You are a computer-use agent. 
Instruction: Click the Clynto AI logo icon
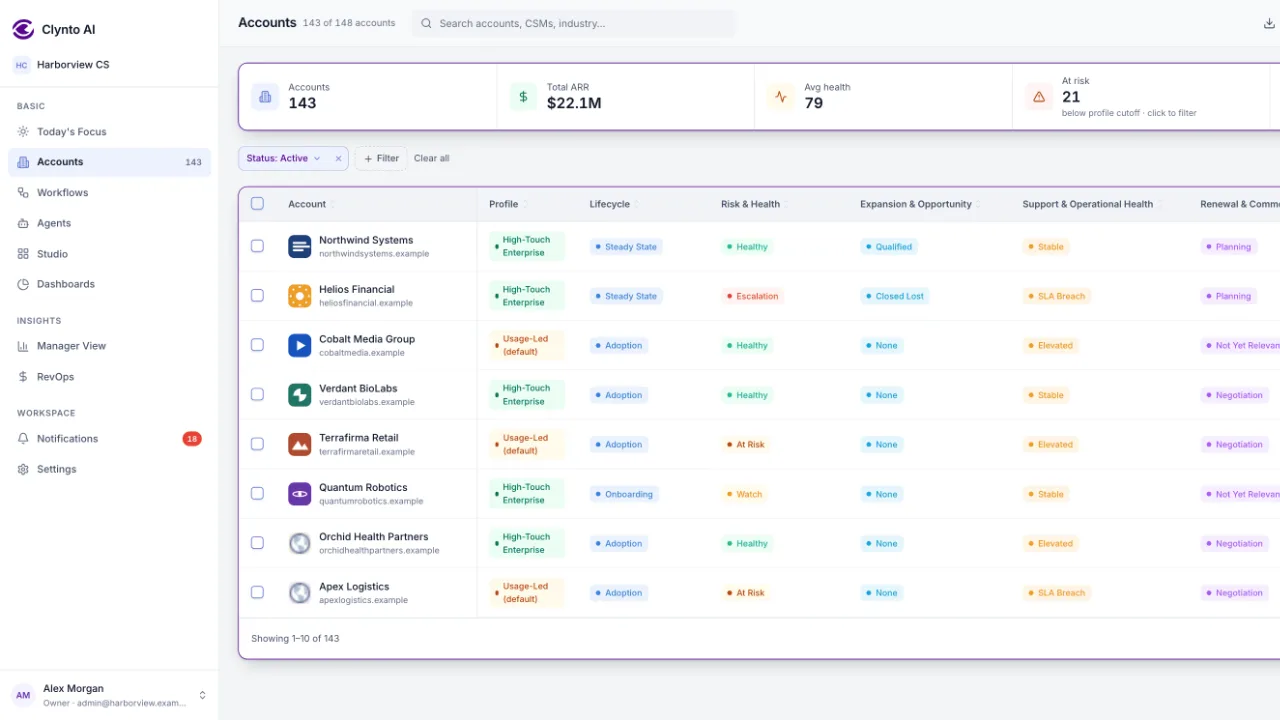[23, 30]
